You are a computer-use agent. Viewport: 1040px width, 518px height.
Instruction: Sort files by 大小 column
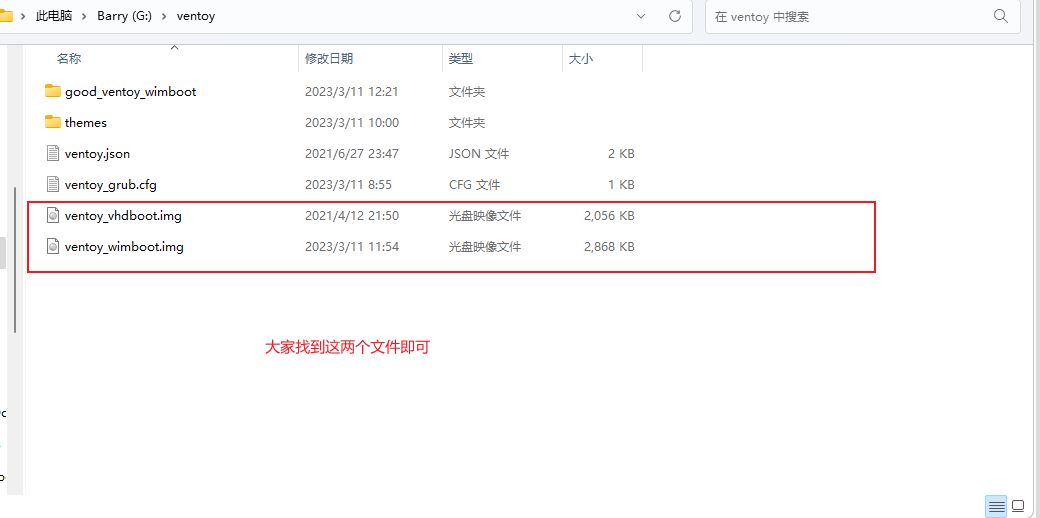pos(581,59)
